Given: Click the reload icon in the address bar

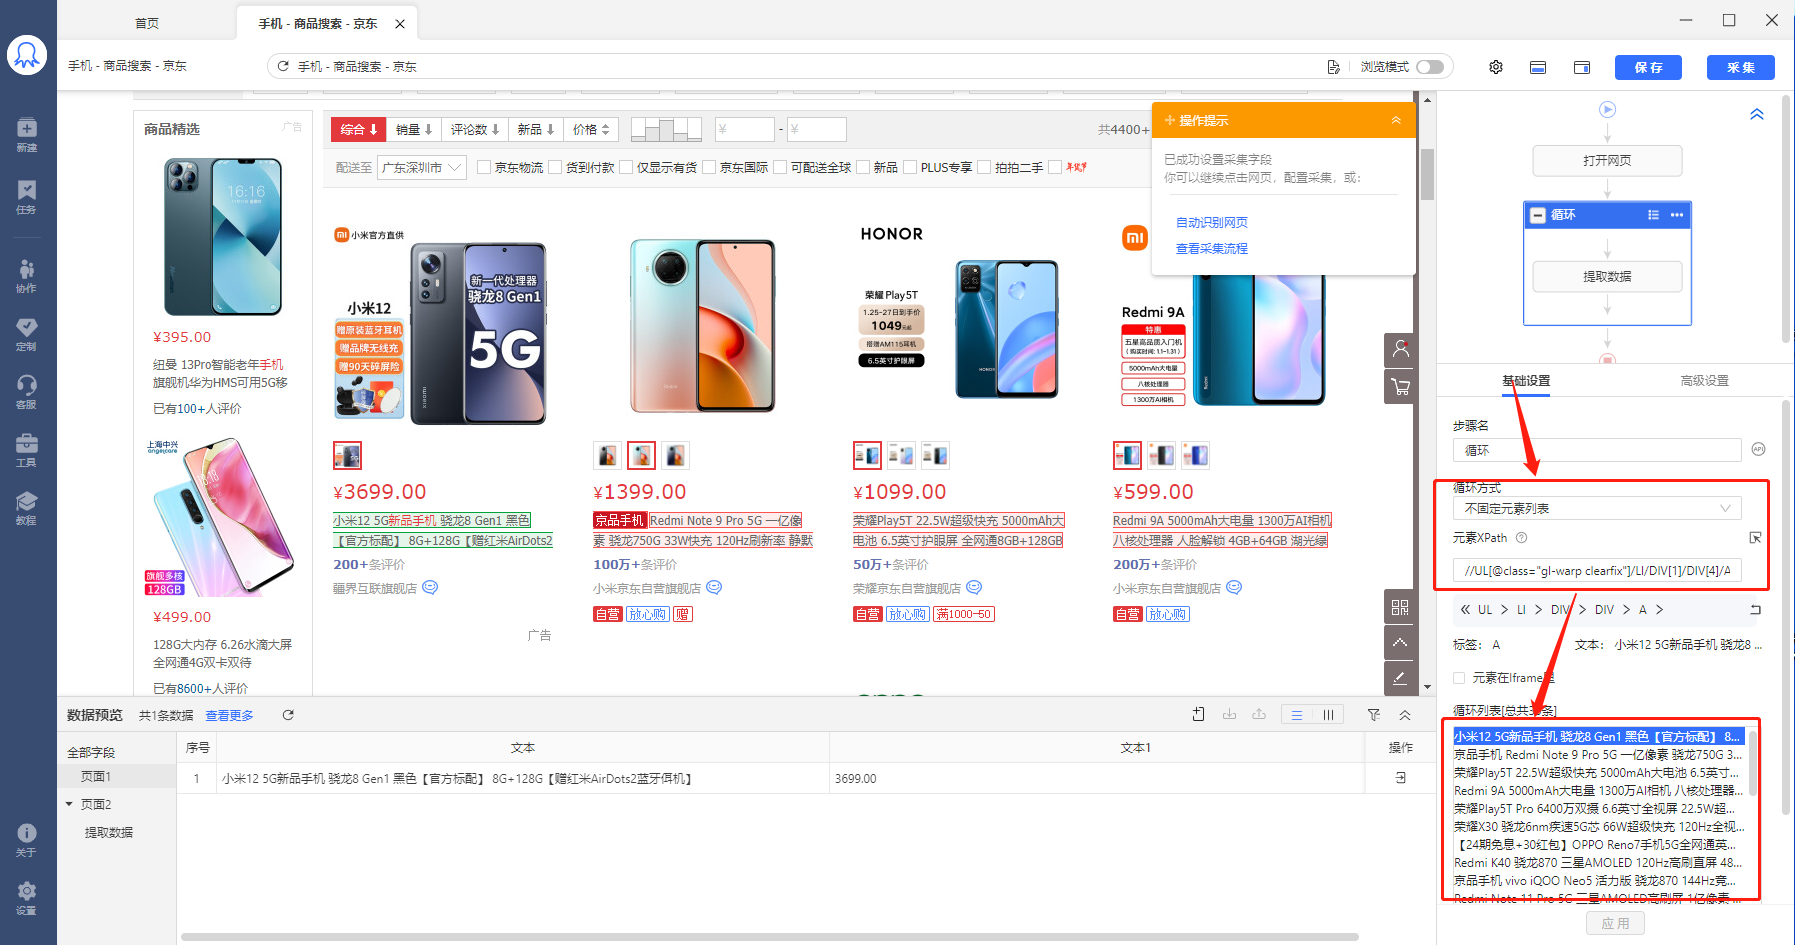Looking at the screenshot, I should [283, 66].
